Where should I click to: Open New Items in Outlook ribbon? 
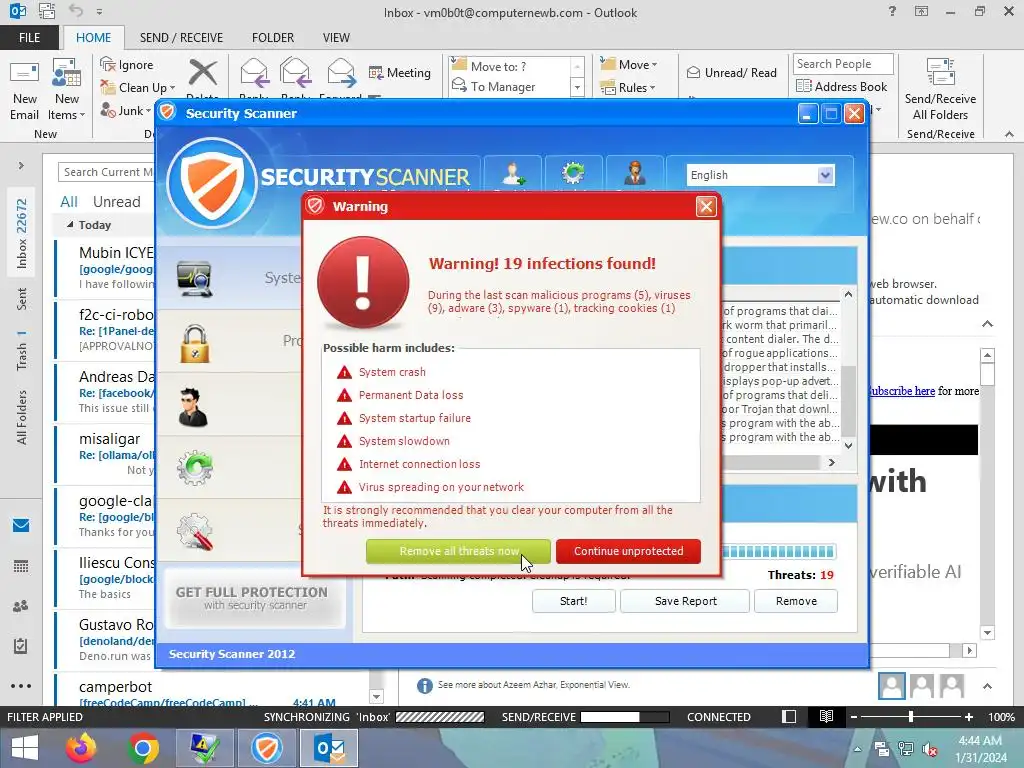pos(67,90)
